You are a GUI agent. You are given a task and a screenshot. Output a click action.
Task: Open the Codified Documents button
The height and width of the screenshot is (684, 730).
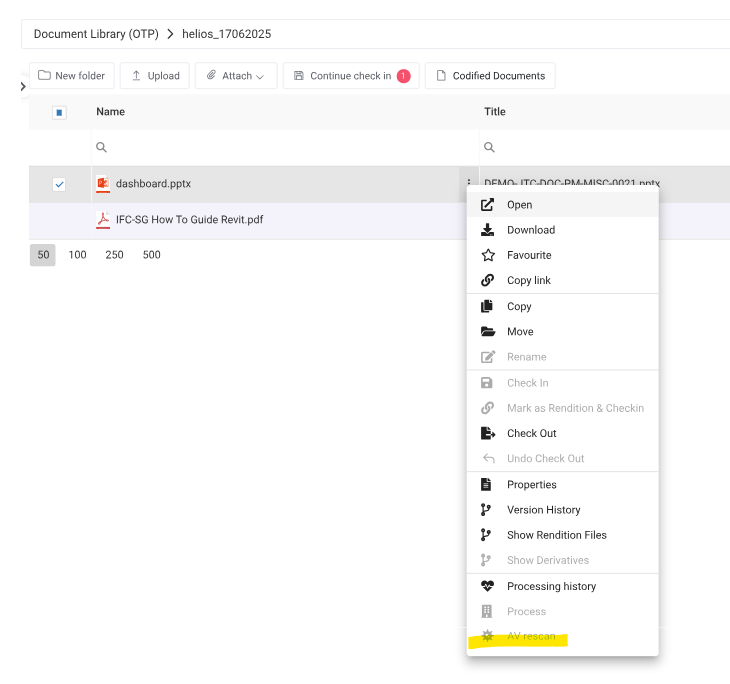pos(490,76)
